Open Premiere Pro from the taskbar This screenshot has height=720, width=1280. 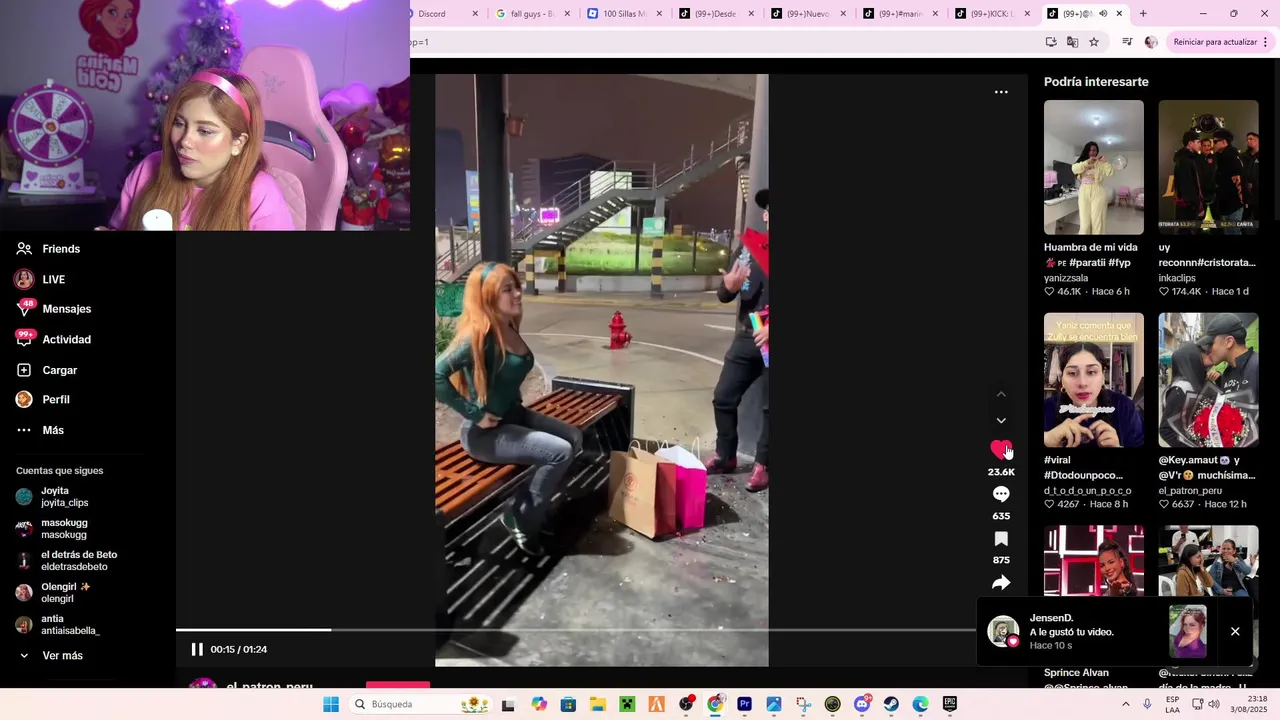pos(744,704)
